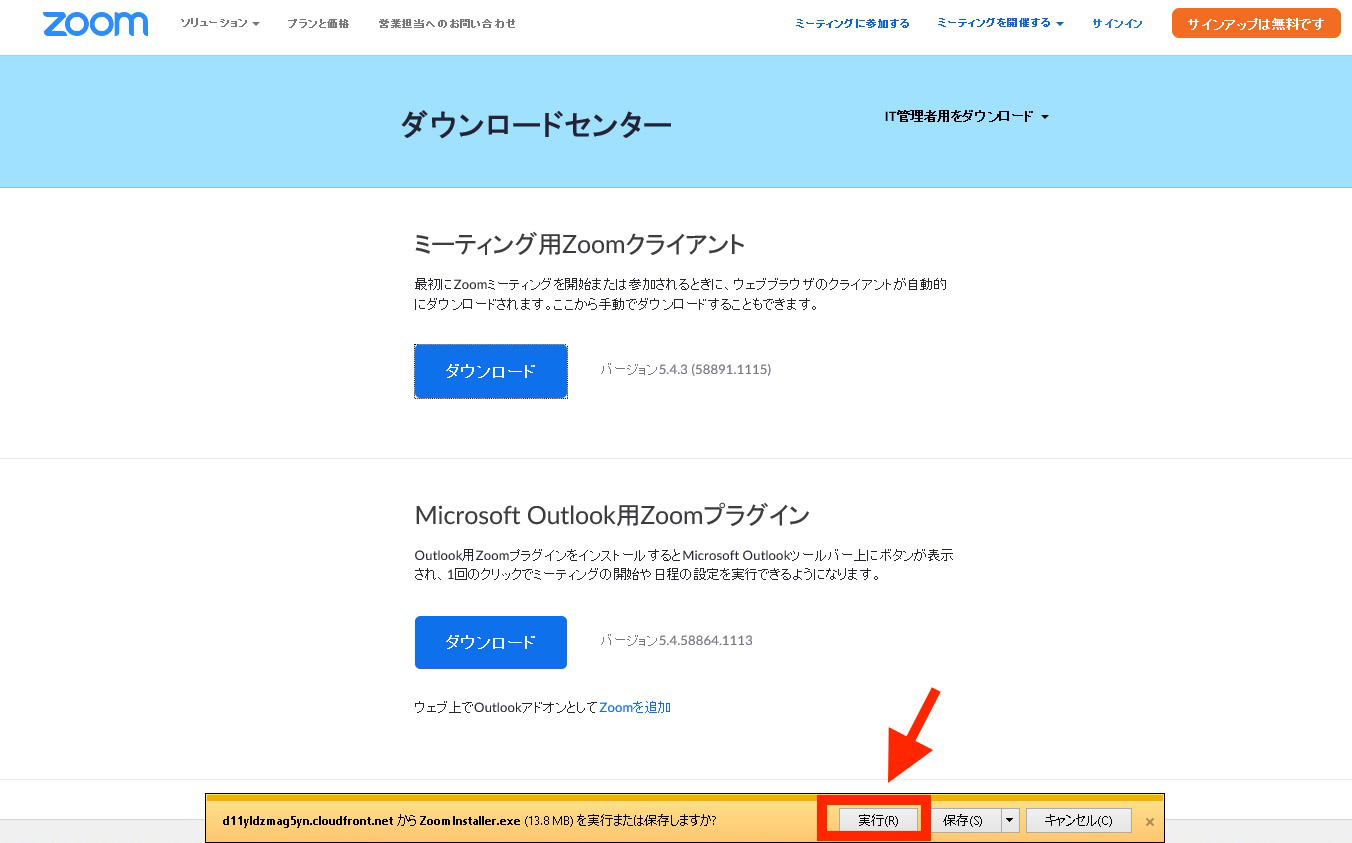Image resolution: width=1352 pixels, height=843 pixels.
Task: Download the Outlook Zoom plugin
Action: tap(491, 642)
